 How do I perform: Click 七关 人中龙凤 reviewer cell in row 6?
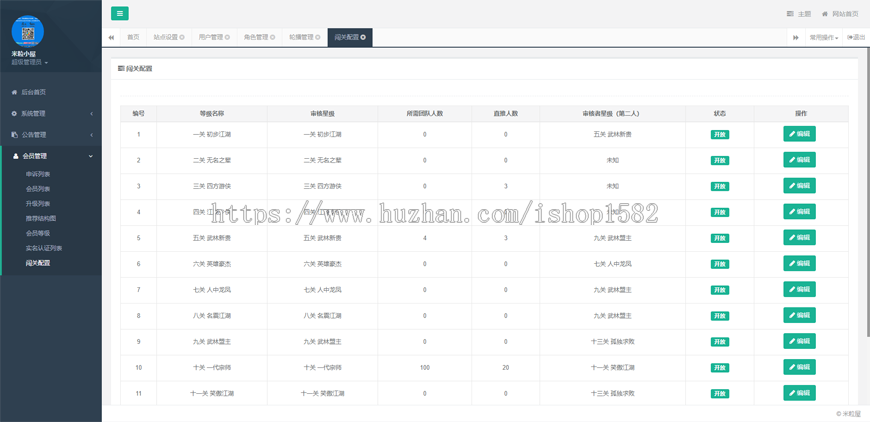pos(612,264)
